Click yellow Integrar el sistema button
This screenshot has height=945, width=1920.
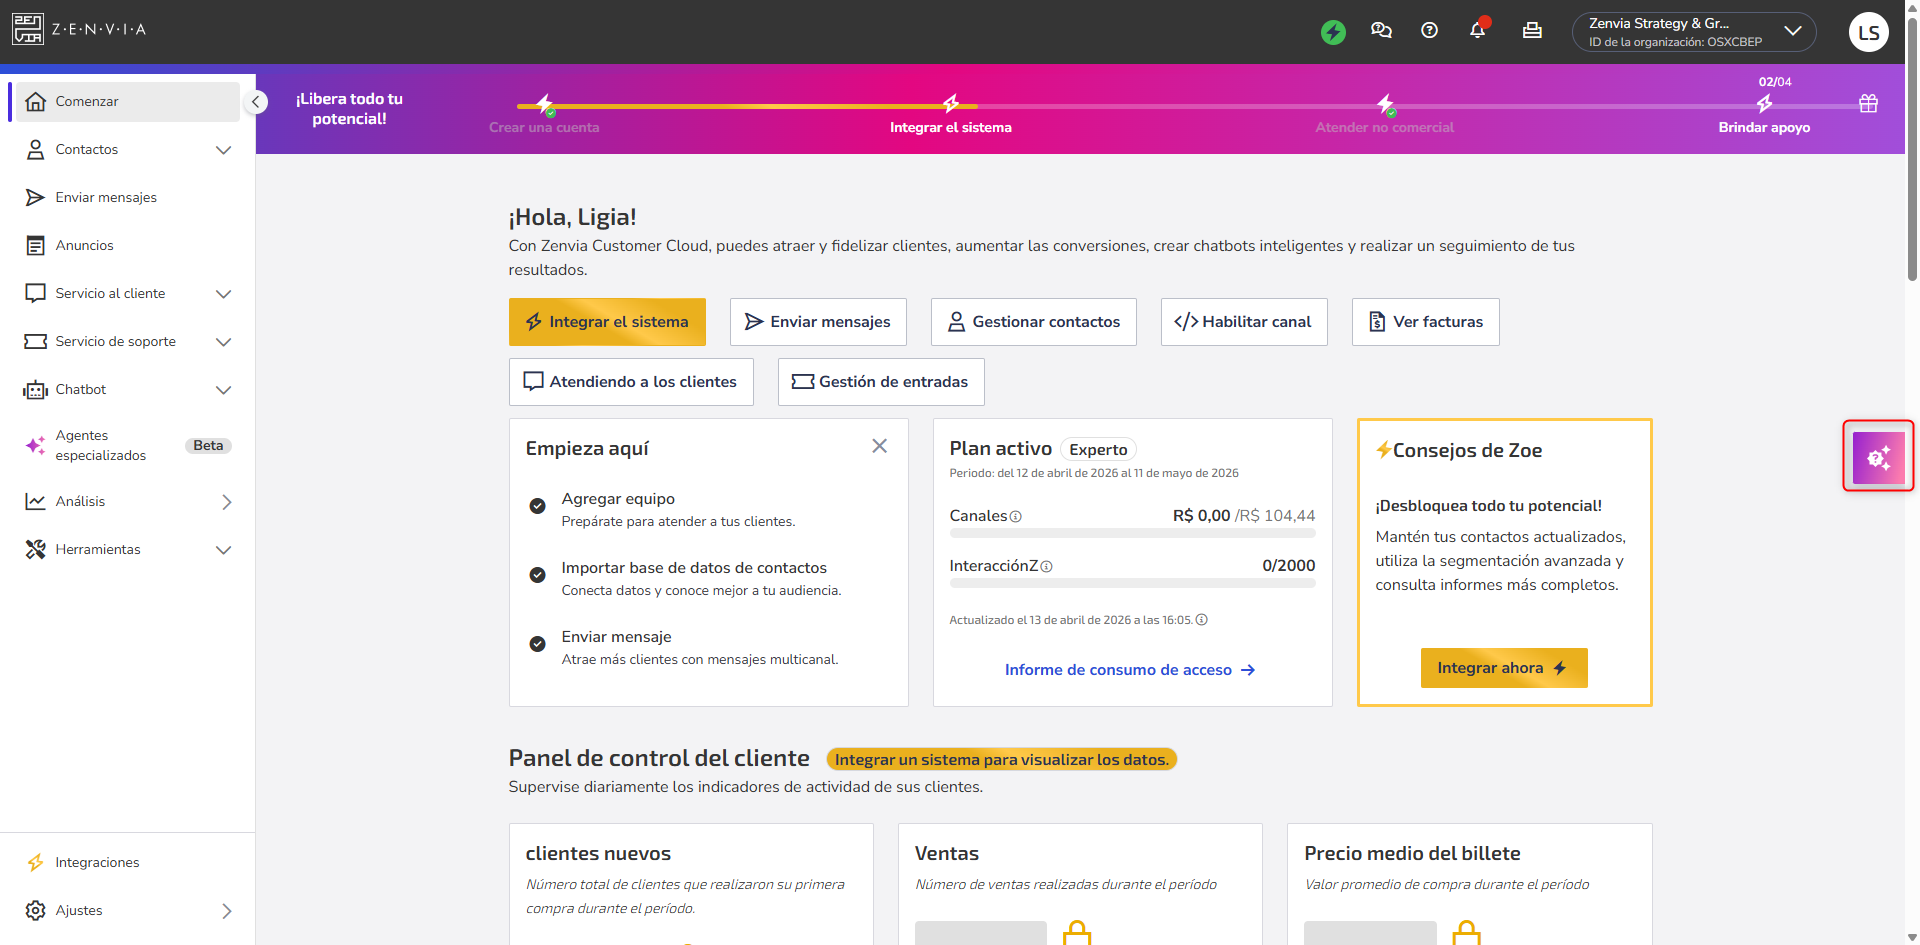[x=607, y=322]
